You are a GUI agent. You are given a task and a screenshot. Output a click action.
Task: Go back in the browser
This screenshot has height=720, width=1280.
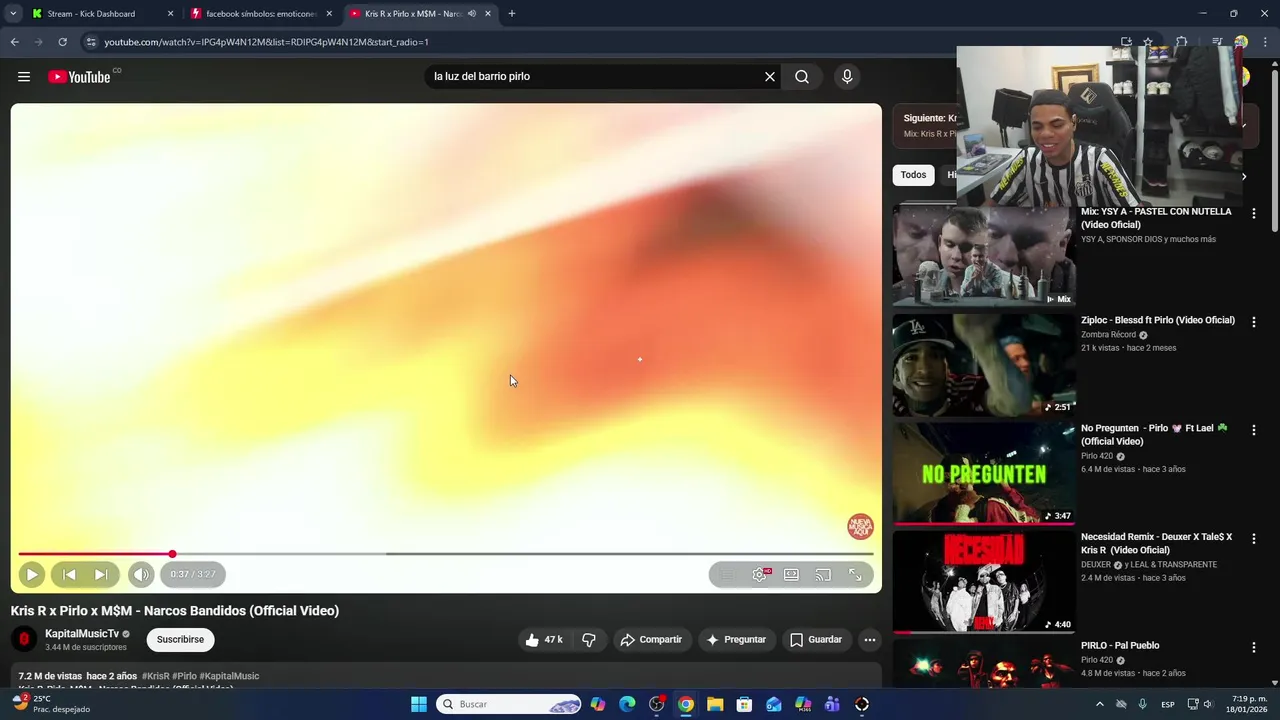click(15, 42)
